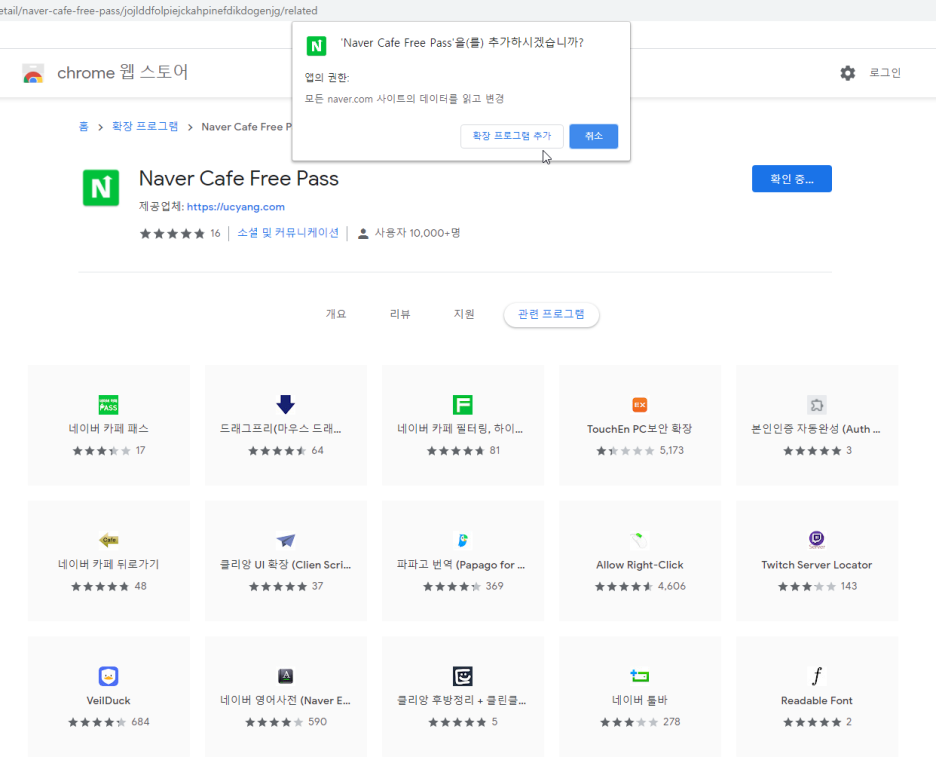Image resolution: width=936 pixels, height=763 pixels.
Task: Open settings gear icon in store header
Action: (848, 73)
